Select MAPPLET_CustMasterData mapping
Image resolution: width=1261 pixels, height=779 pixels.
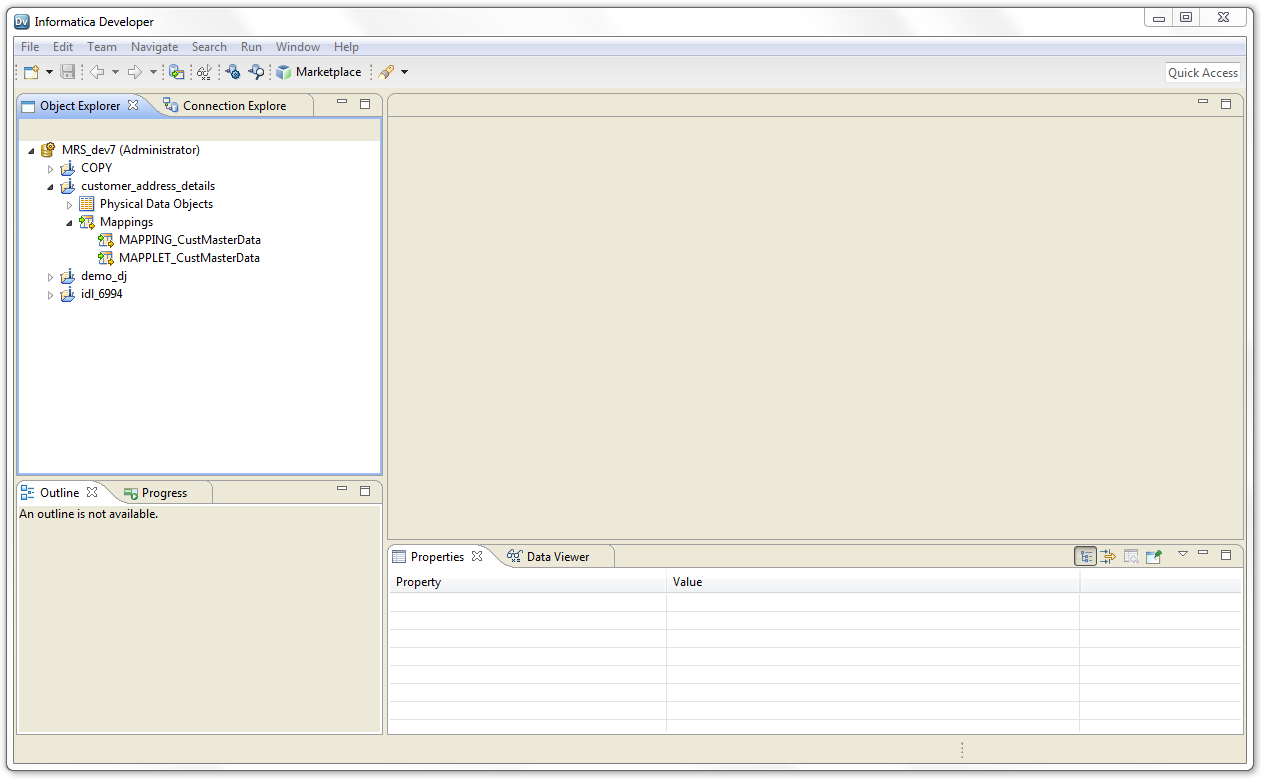click(x=189, y=258)
